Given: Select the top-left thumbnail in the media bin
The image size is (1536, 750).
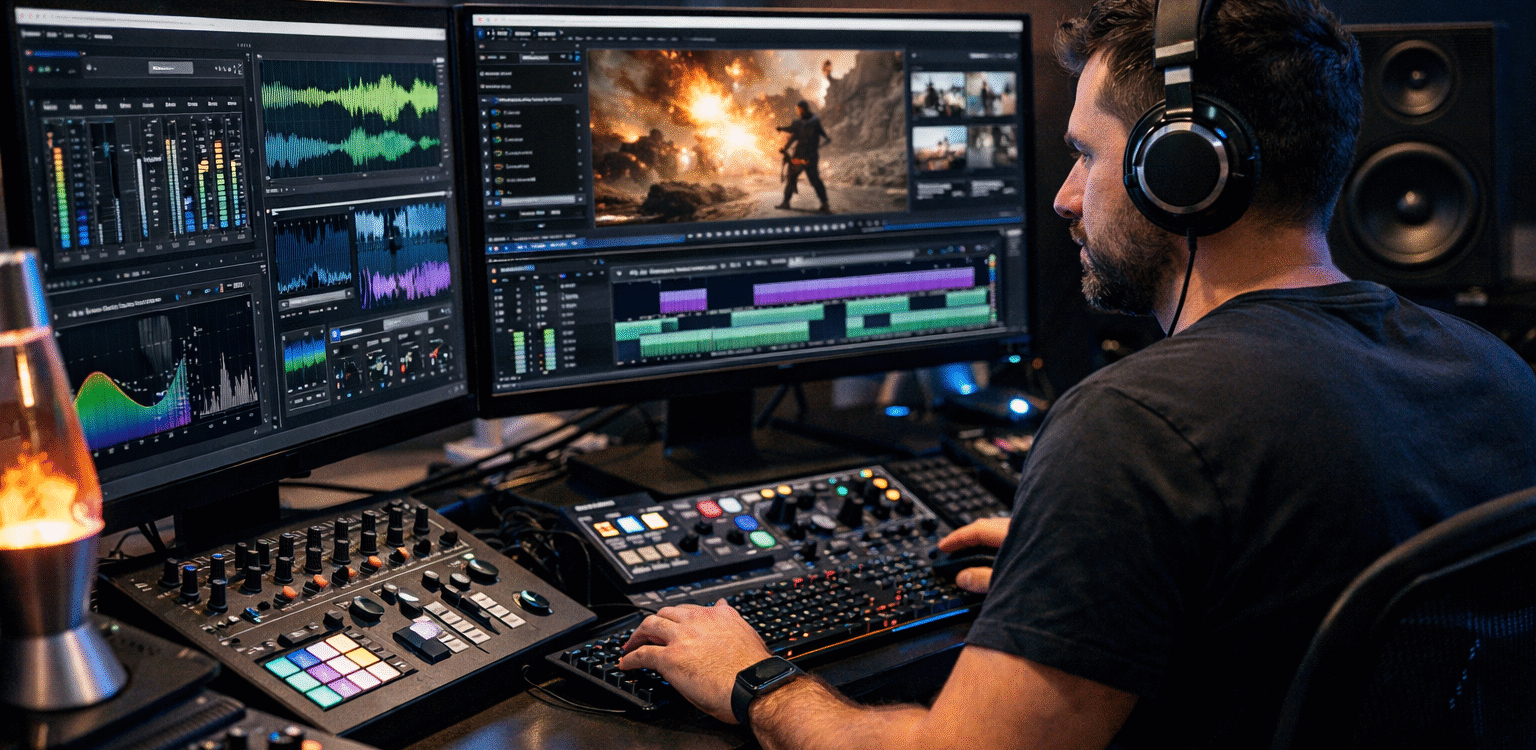Looking at the screenshot, I should tap(936, 95).
